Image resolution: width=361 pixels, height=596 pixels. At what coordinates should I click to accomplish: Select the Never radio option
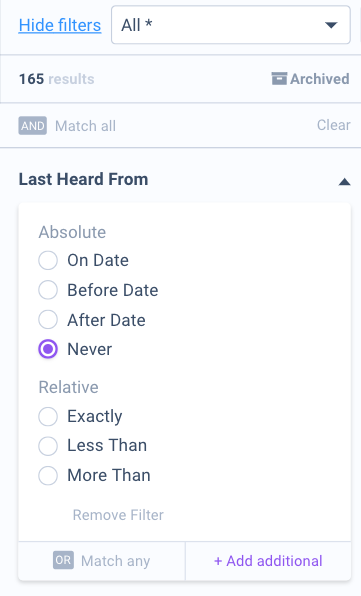pyautogui.click(x=48, y=349)
